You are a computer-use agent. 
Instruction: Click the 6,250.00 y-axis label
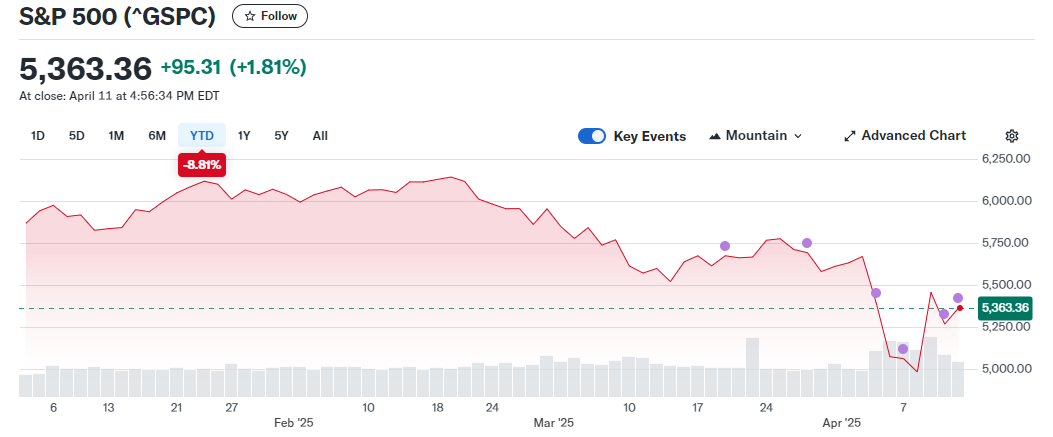[x=1005, y=159]
